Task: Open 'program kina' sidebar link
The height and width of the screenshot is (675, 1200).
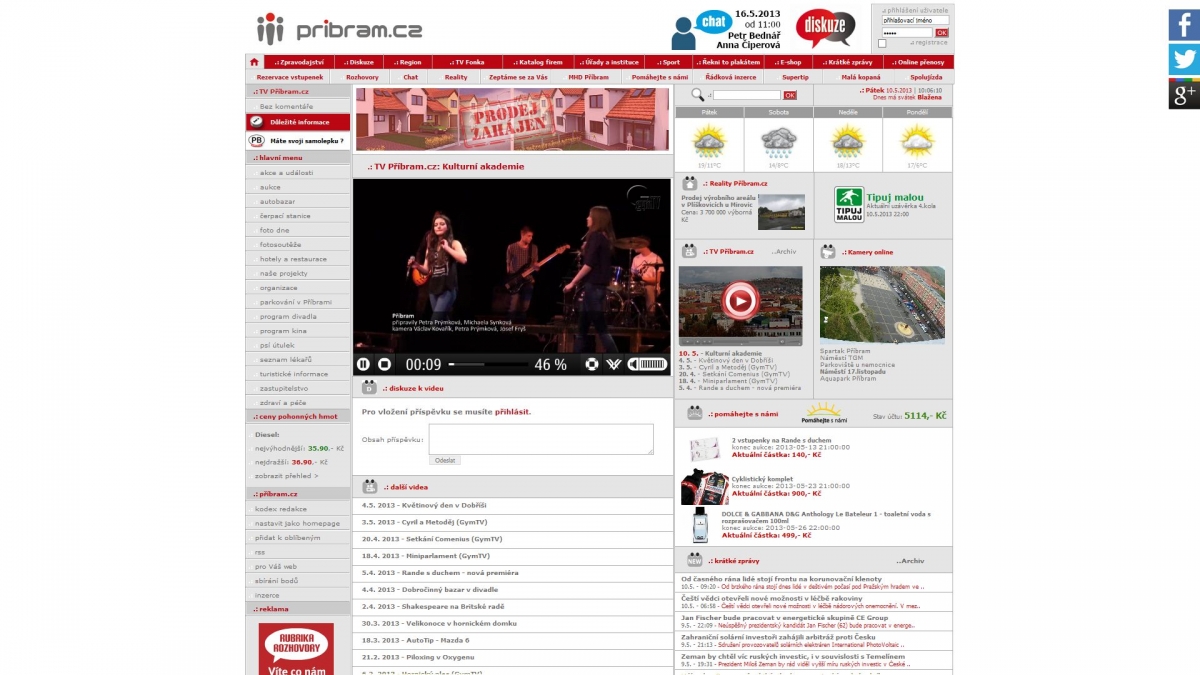Action: (x=283, y=331)
